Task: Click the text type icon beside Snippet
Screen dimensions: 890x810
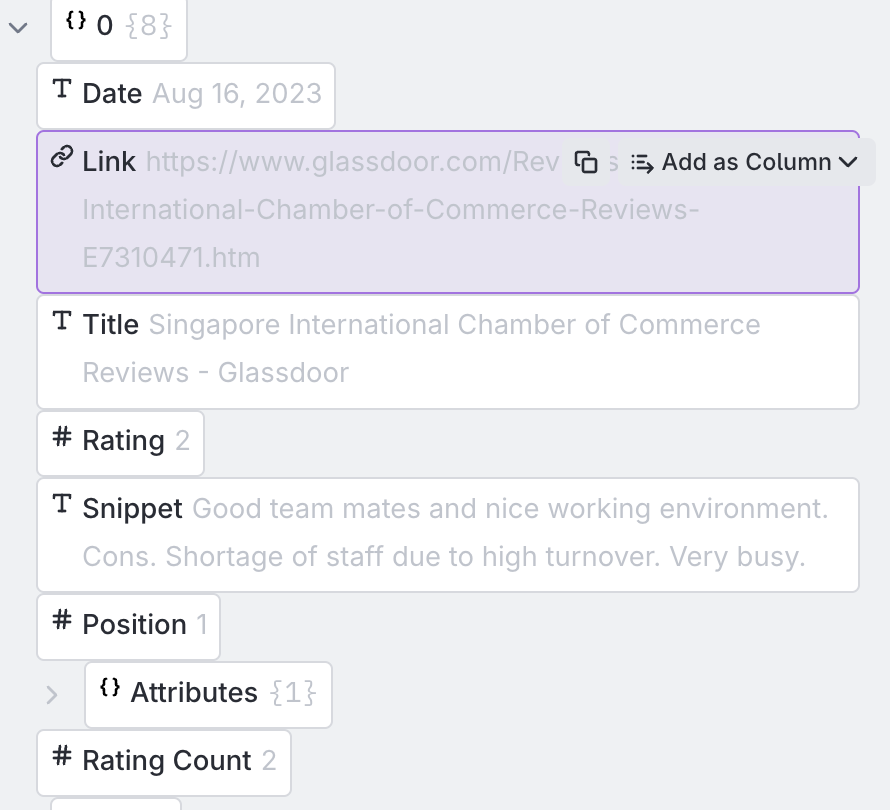Action: [x=62, y=505]
